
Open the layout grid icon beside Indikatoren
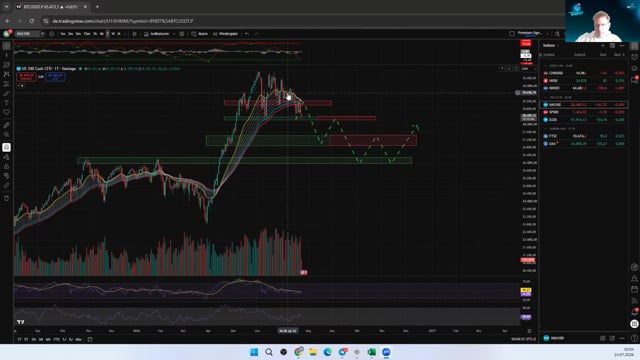click(x=182, y=34)
